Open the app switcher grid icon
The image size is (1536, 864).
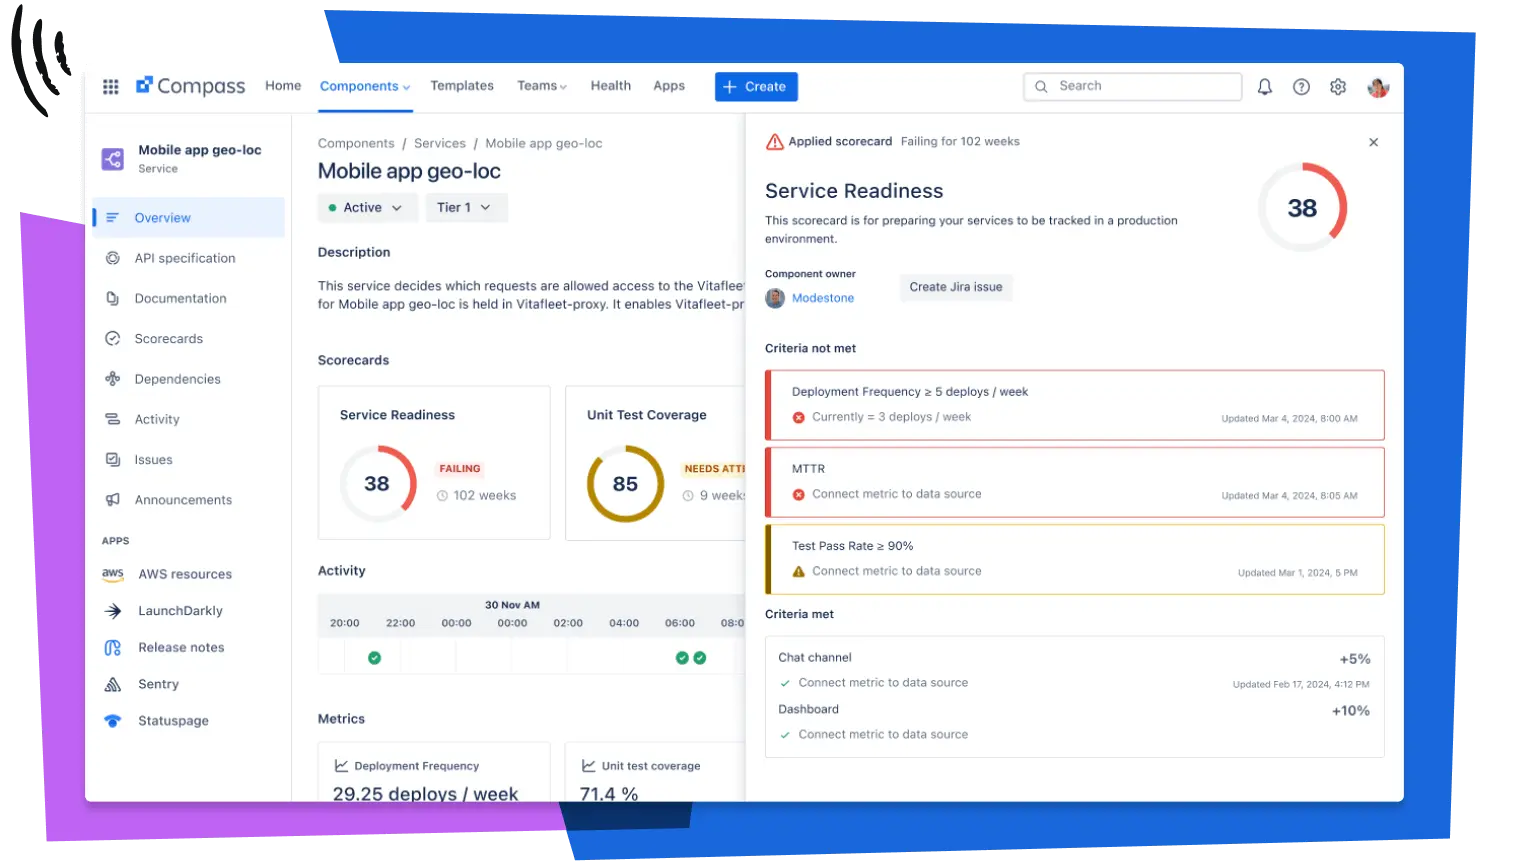click(x=111, y=87)
